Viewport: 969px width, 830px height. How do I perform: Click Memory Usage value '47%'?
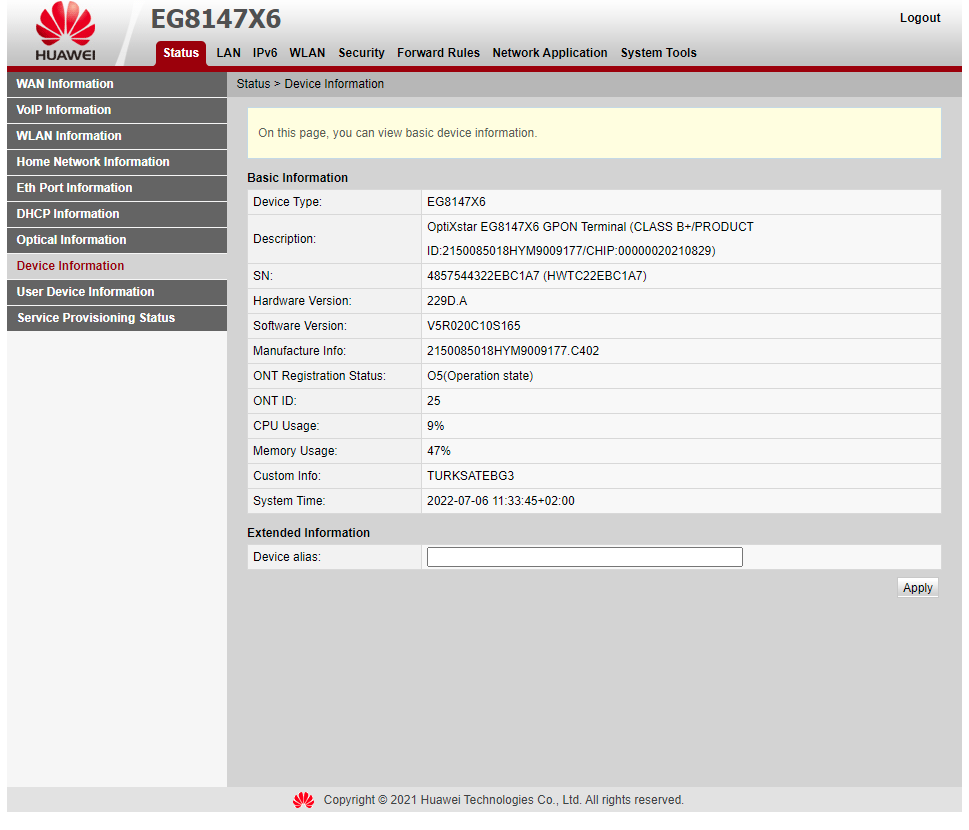click(439, 451)
